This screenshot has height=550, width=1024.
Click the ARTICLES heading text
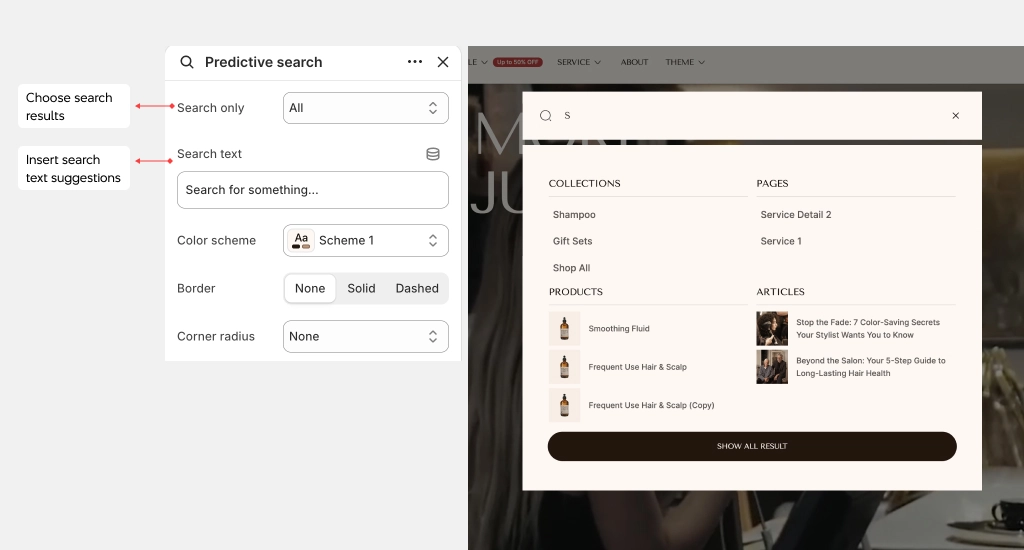click(780, 292)
